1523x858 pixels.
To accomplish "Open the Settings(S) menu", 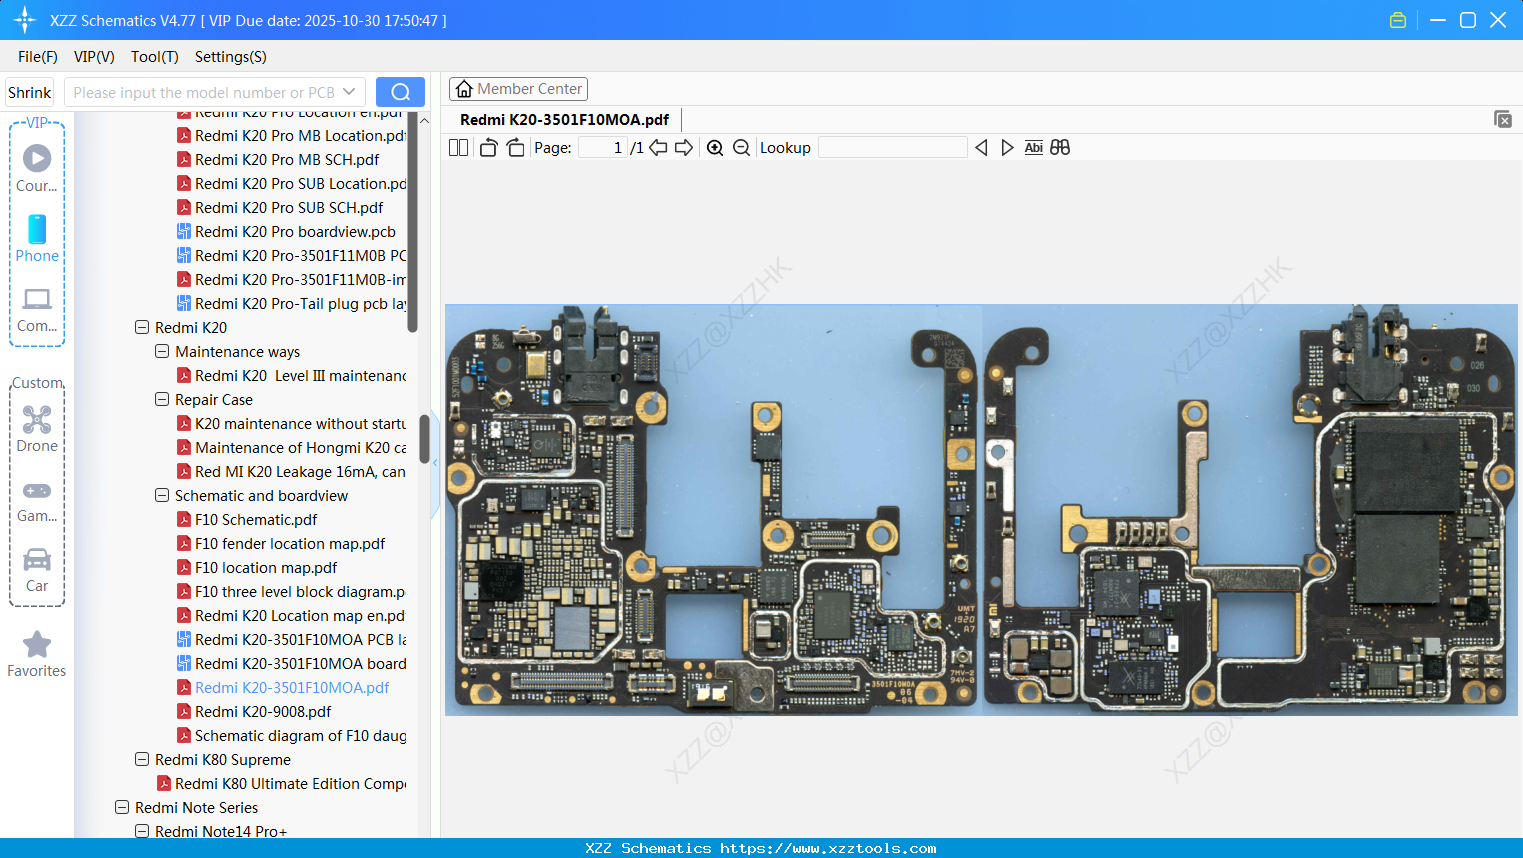I will point(231,57).
